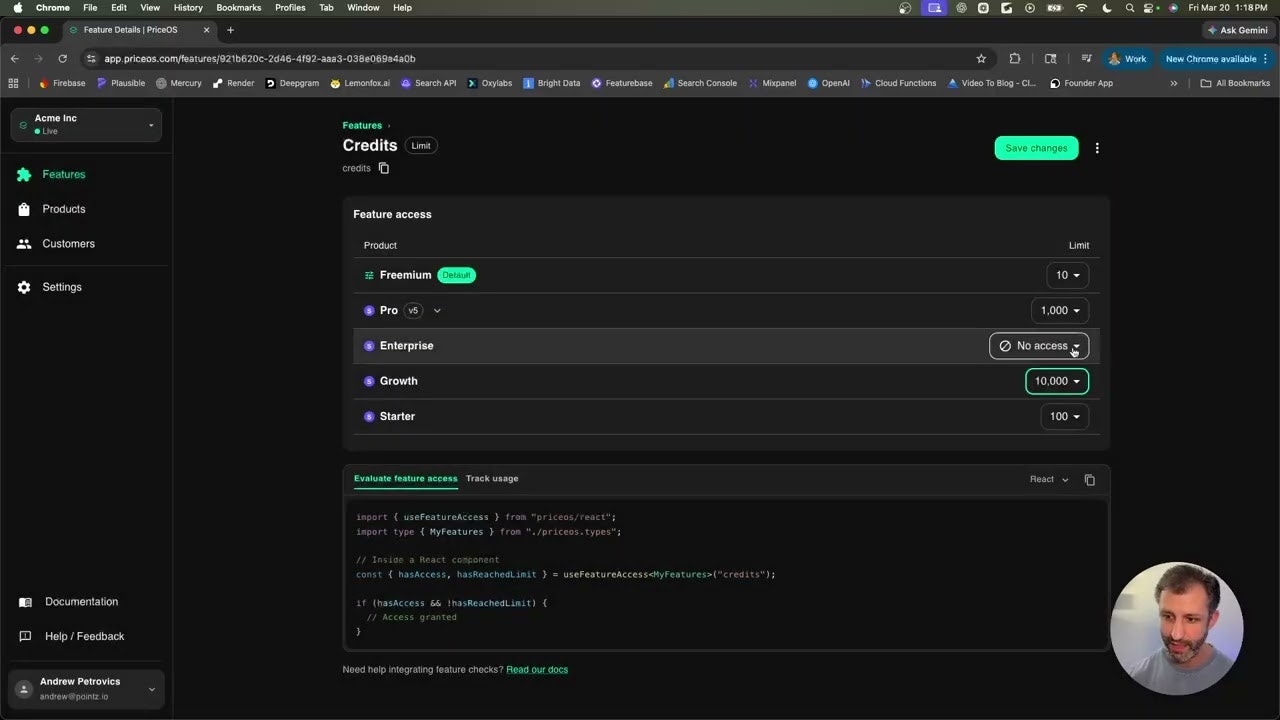This screenshot has height=720, width=1280.
Task: Click the Freemium product icon
Action: (369, 275)
